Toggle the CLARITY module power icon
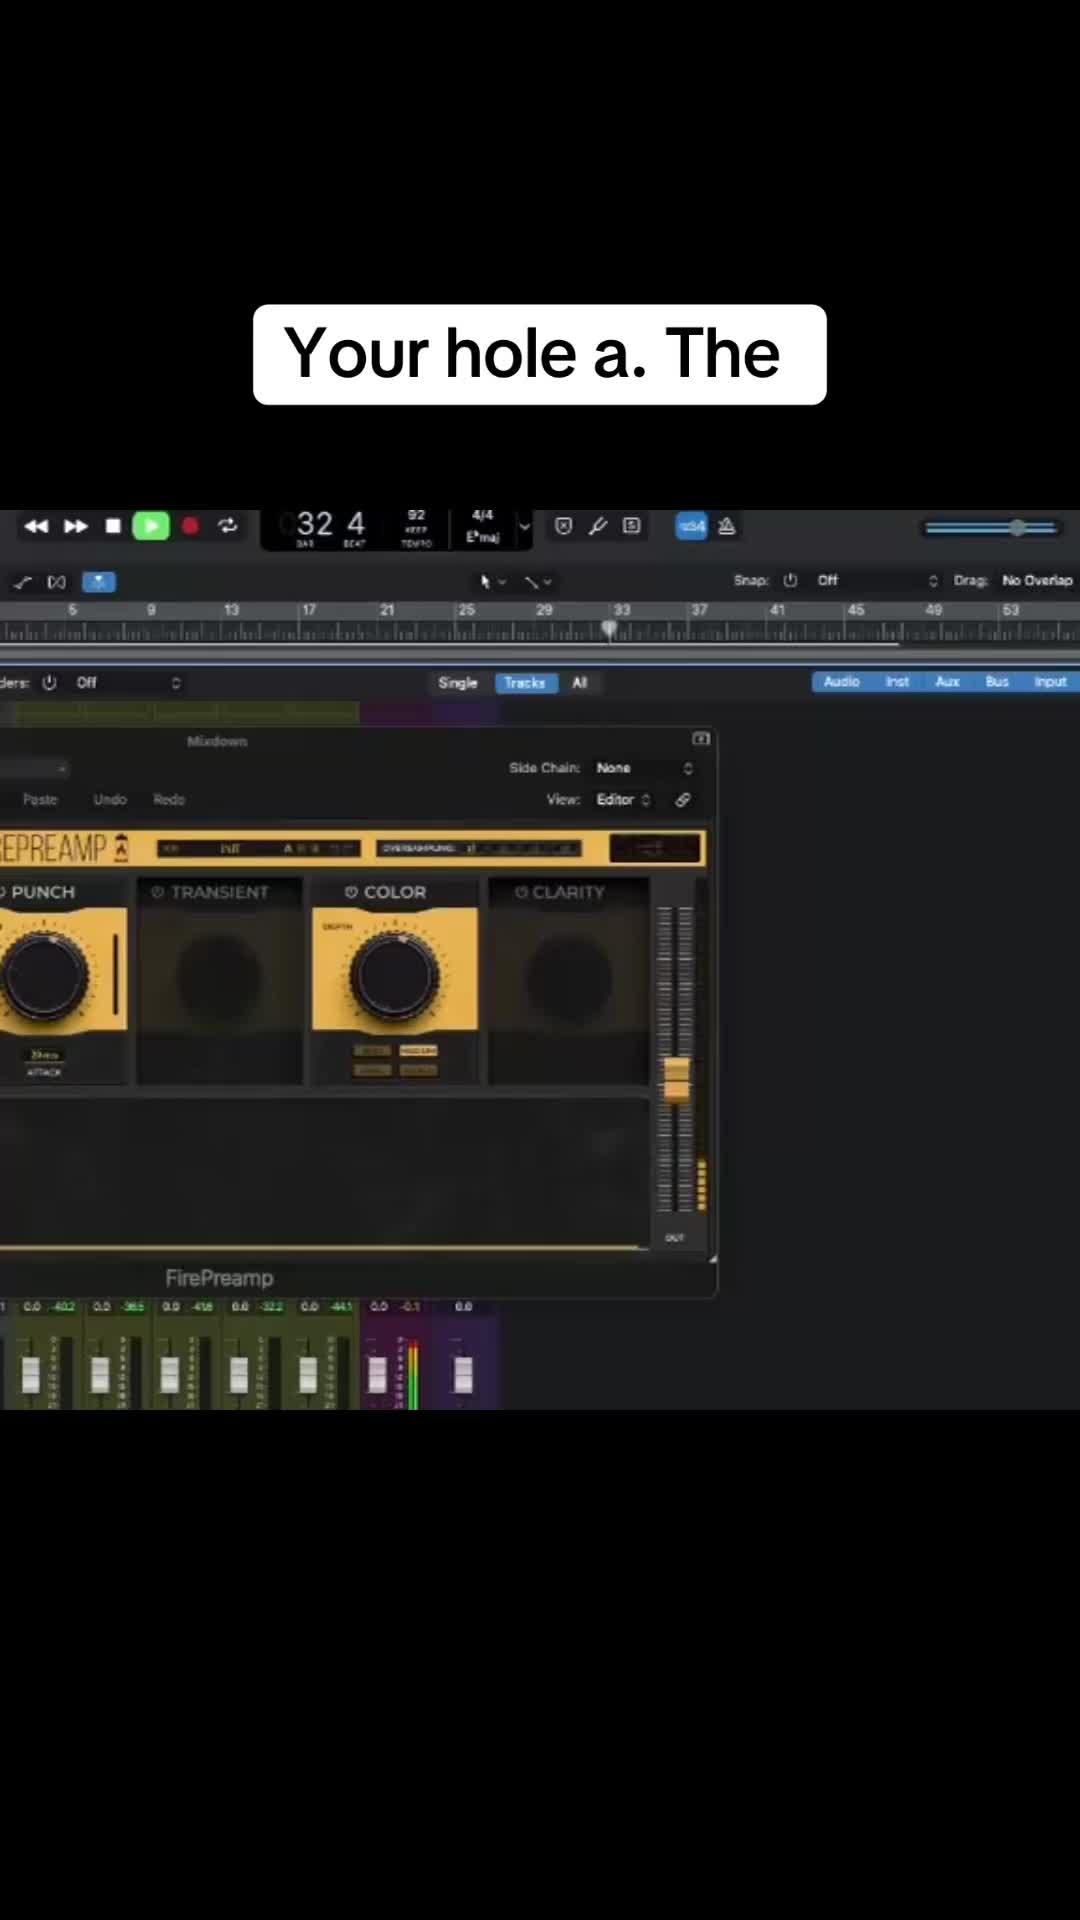This screenshot has height=1920, width=1080. click(x=521, y=892)
